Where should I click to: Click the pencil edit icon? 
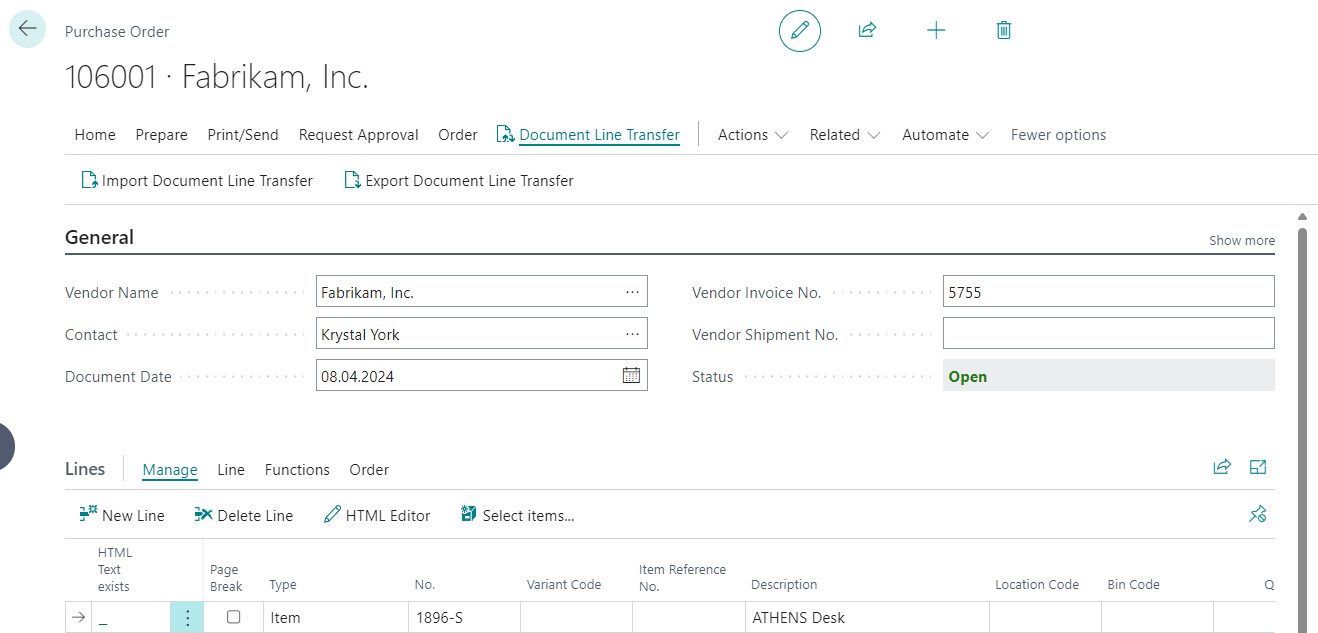pyautogui.click(x=799, y=31)
